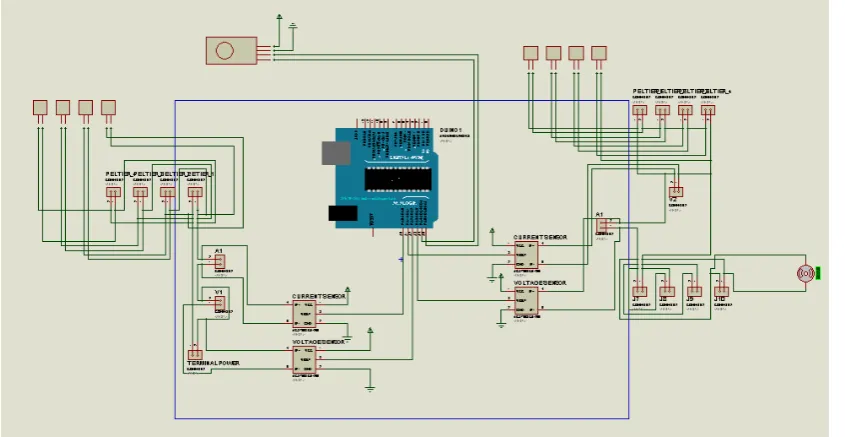The width and height of the screenshot is (845, 437).
Task: Select fourth PELTIER connector in the left row
Action: click(195, 192)
